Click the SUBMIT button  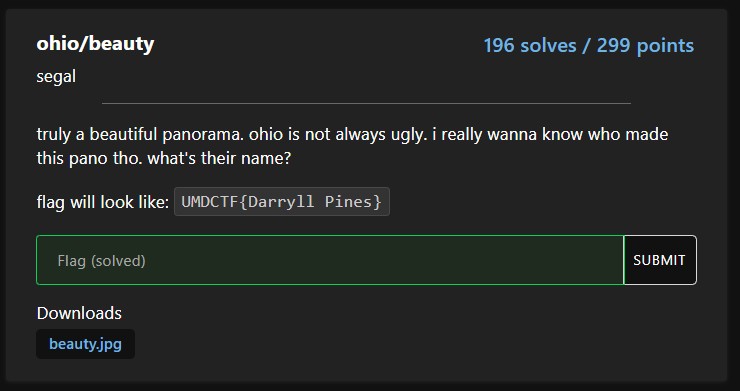click(x=660, y=260)
